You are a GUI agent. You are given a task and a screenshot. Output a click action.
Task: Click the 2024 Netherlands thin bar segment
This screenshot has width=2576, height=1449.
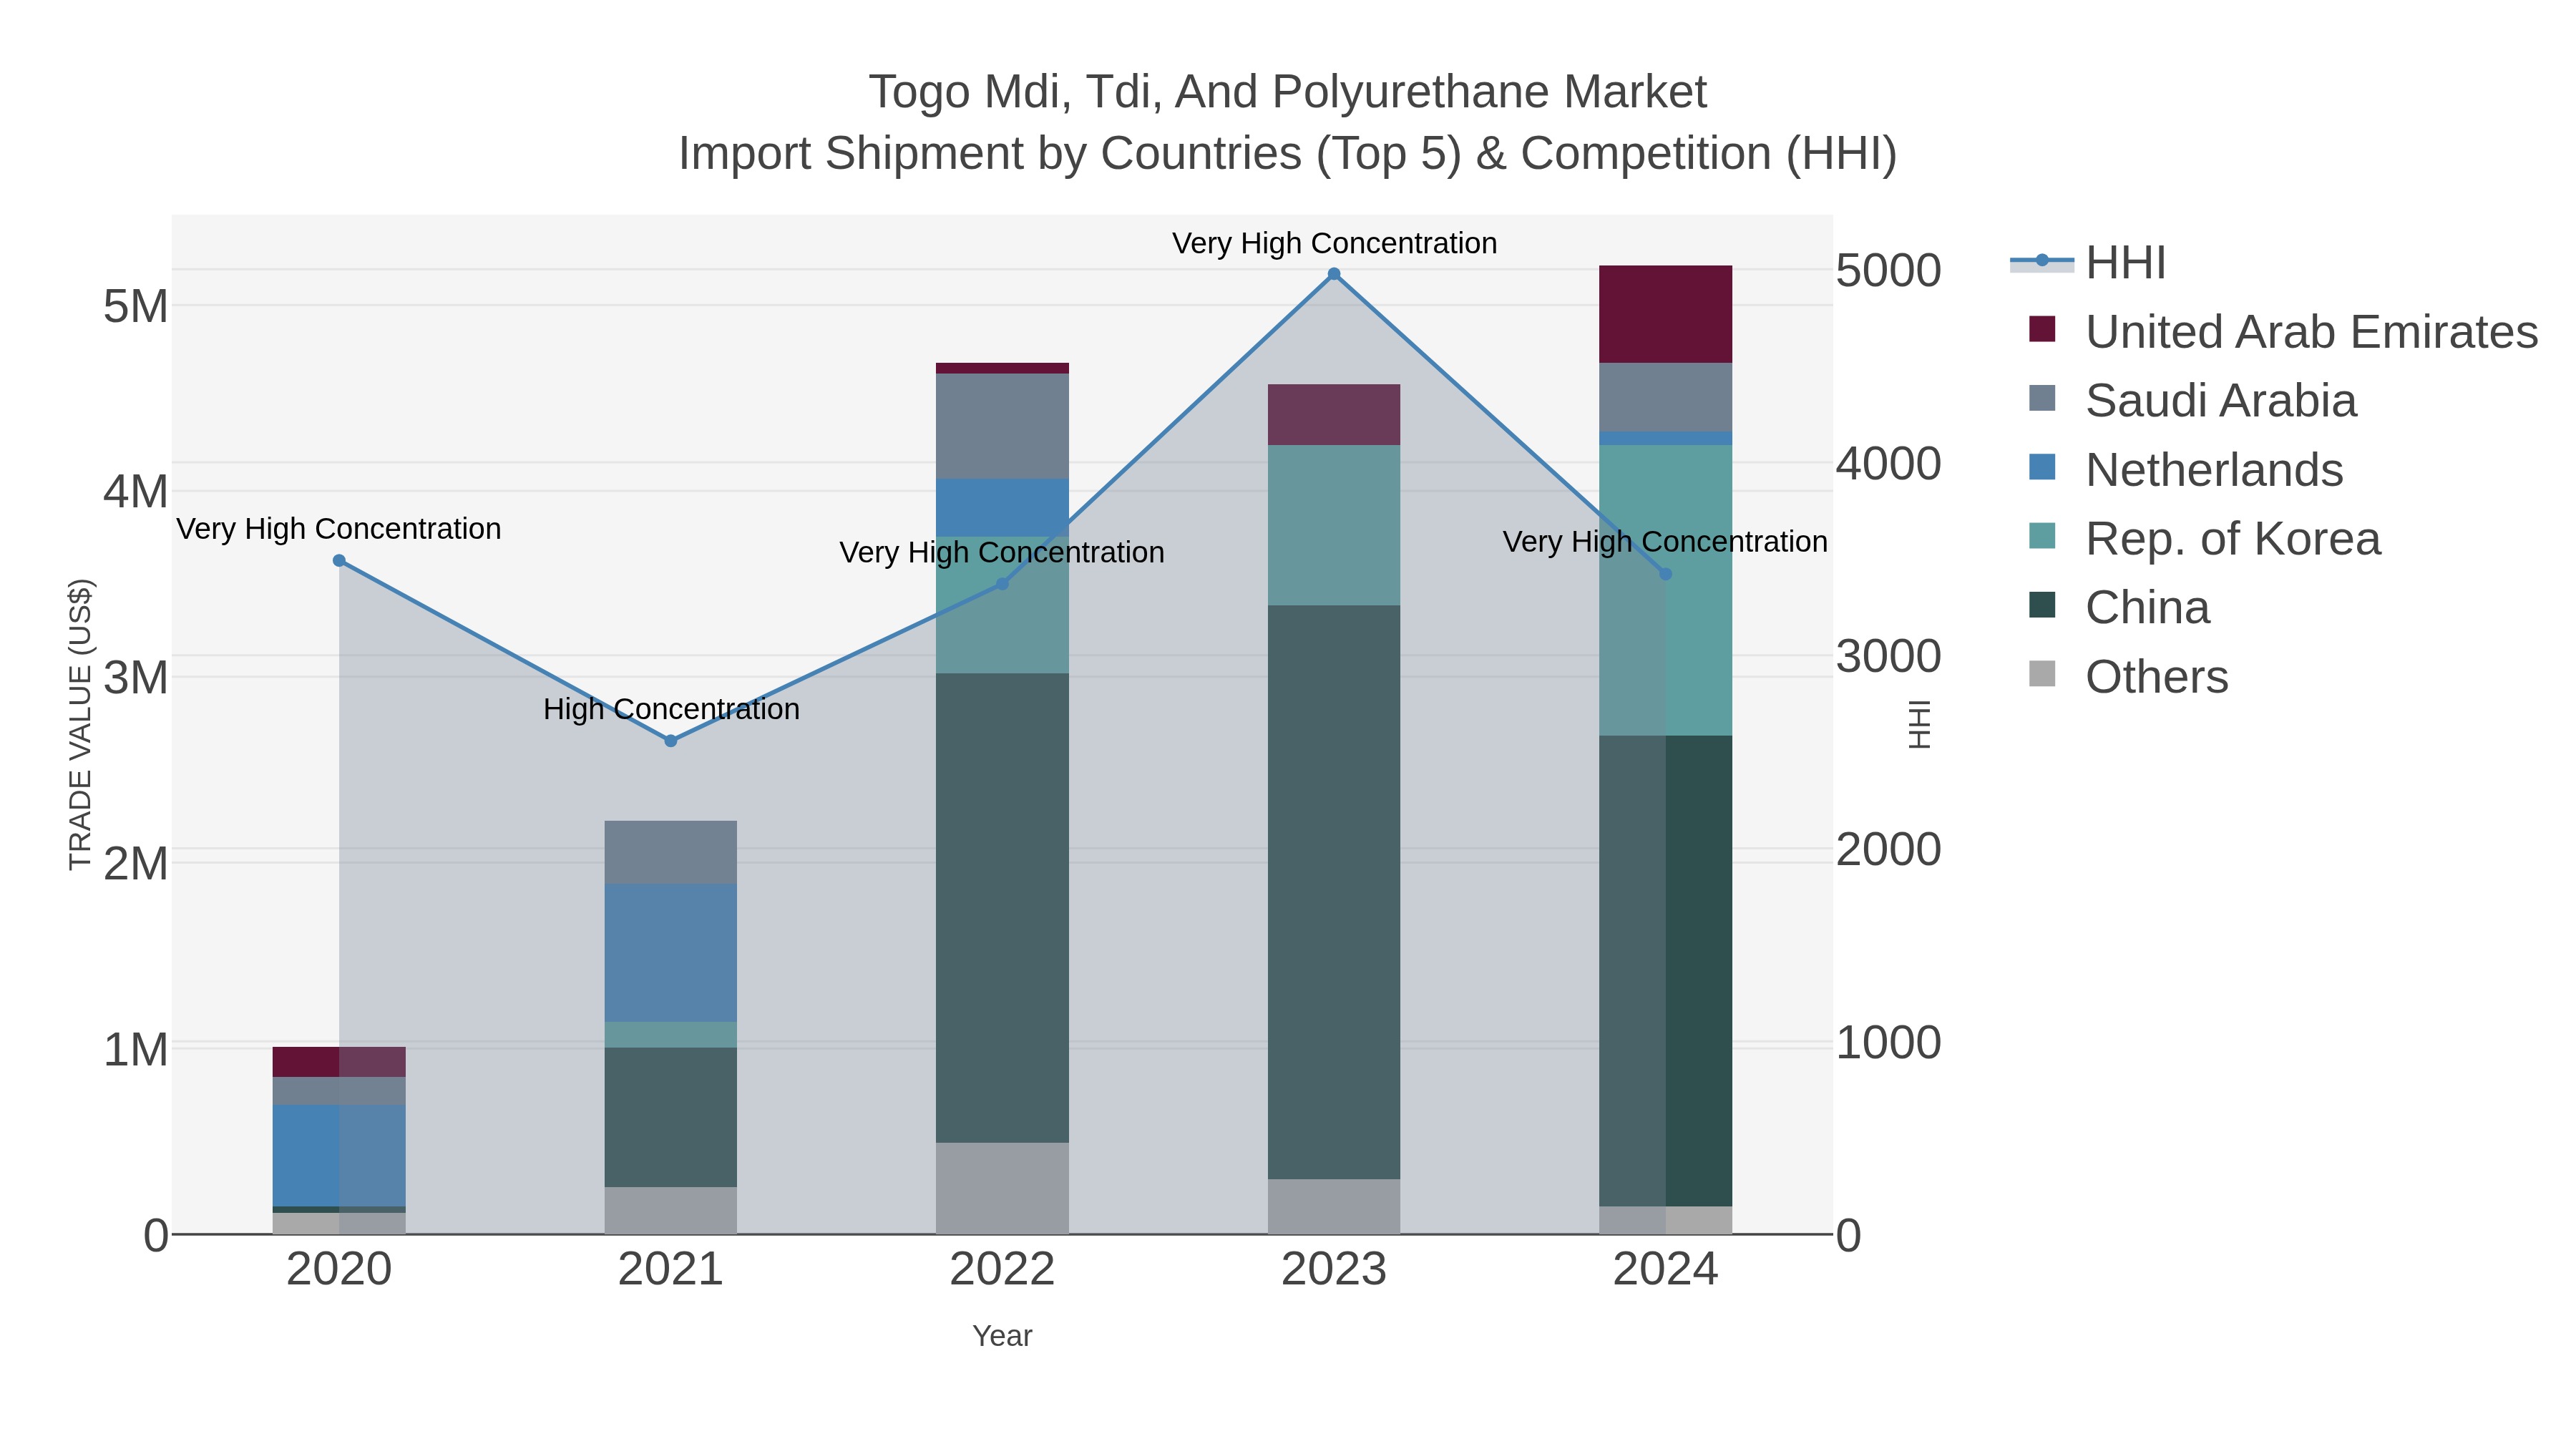[1666, 438]
